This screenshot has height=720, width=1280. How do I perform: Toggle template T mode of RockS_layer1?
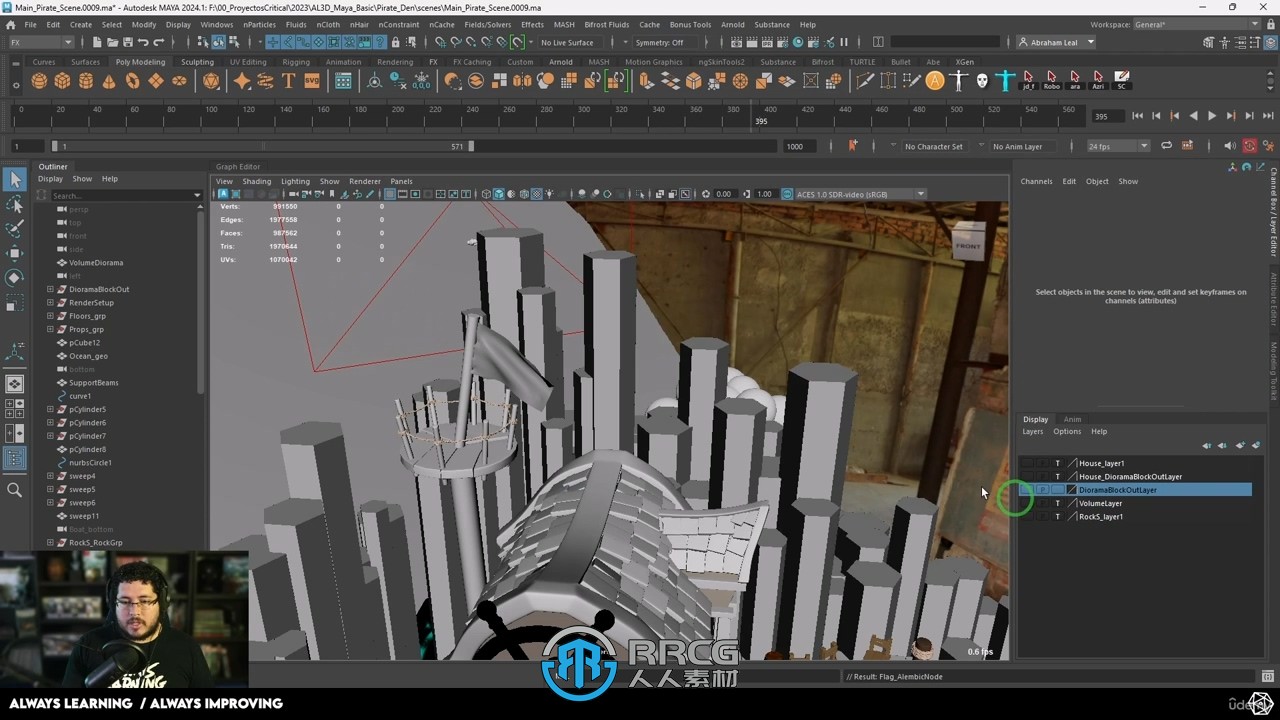(x=1057, y=517)
